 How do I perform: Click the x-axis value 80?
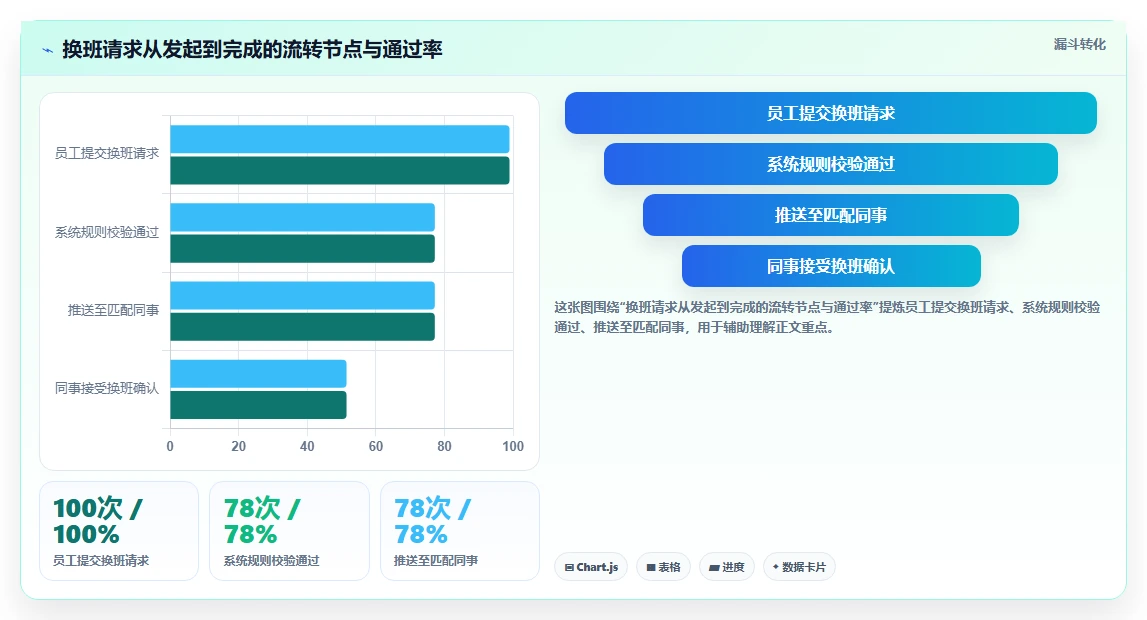tap(444, 446)
